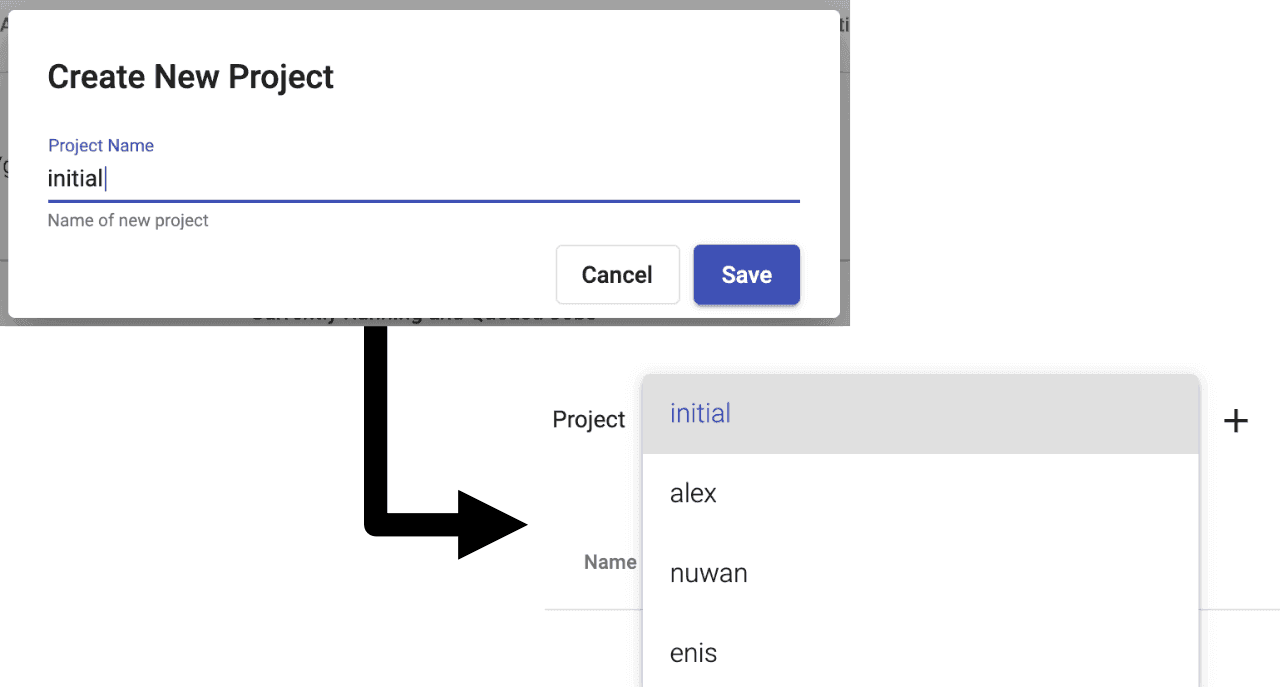Click the "Create New Project" dialog title
1280x687 pixels.
(191, 77)
